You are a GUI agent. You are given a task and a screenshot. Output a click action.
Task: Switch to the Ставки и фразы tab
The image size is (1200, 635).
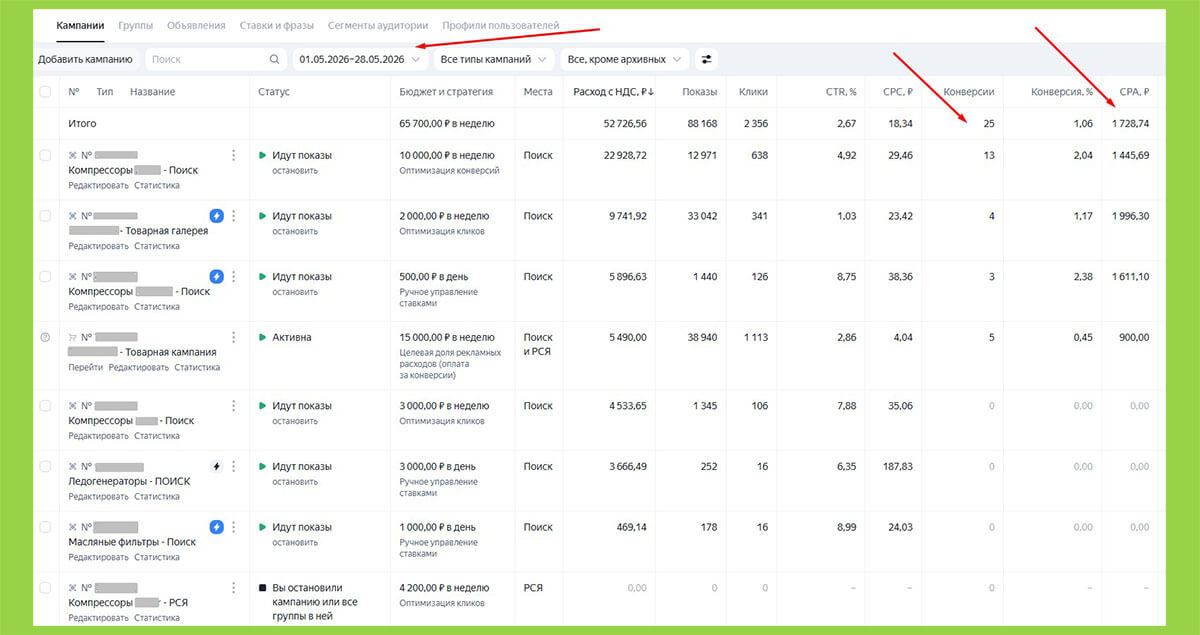click(x=277, y=25)
